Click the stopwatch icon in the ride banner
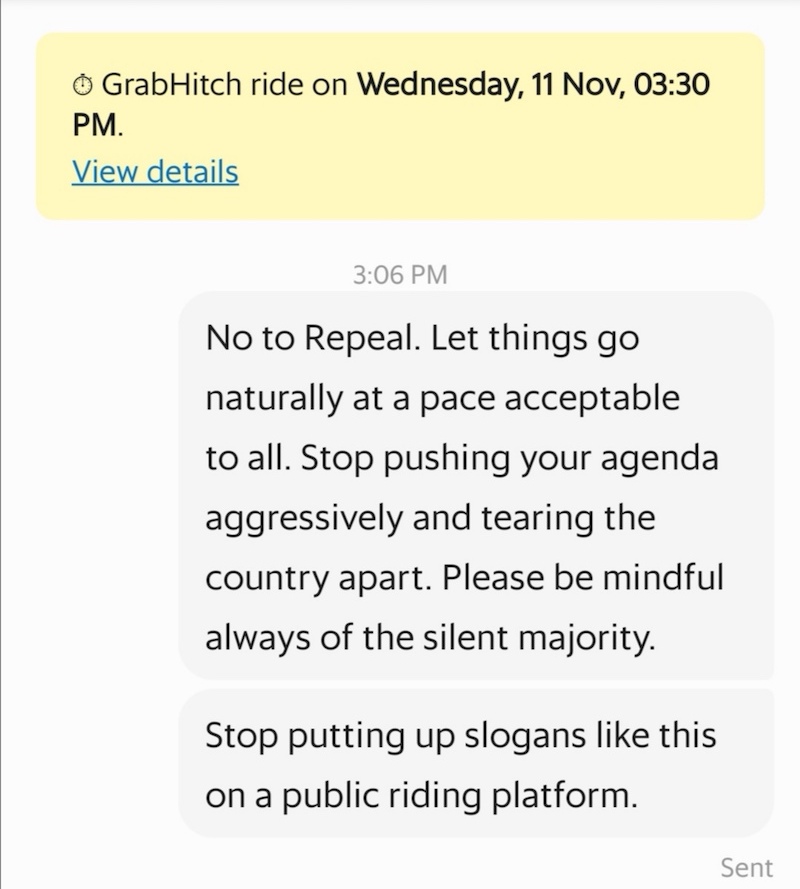The height and width of the screenshot is (889, 800). pyautogui.click(x=83, y=86)
